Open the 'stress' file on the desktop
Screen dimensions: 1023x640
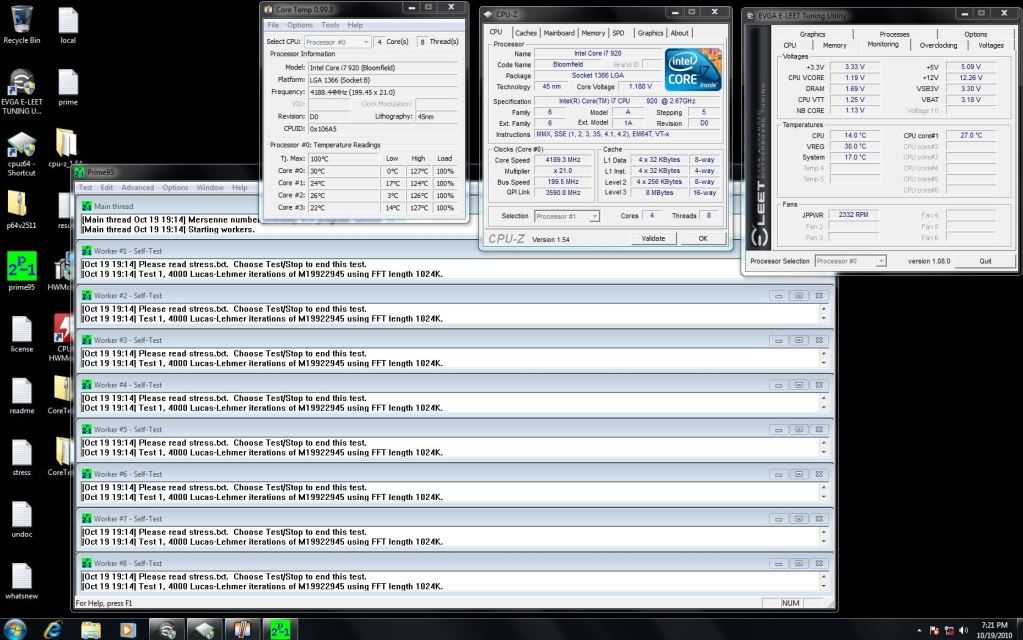[22, 457]
